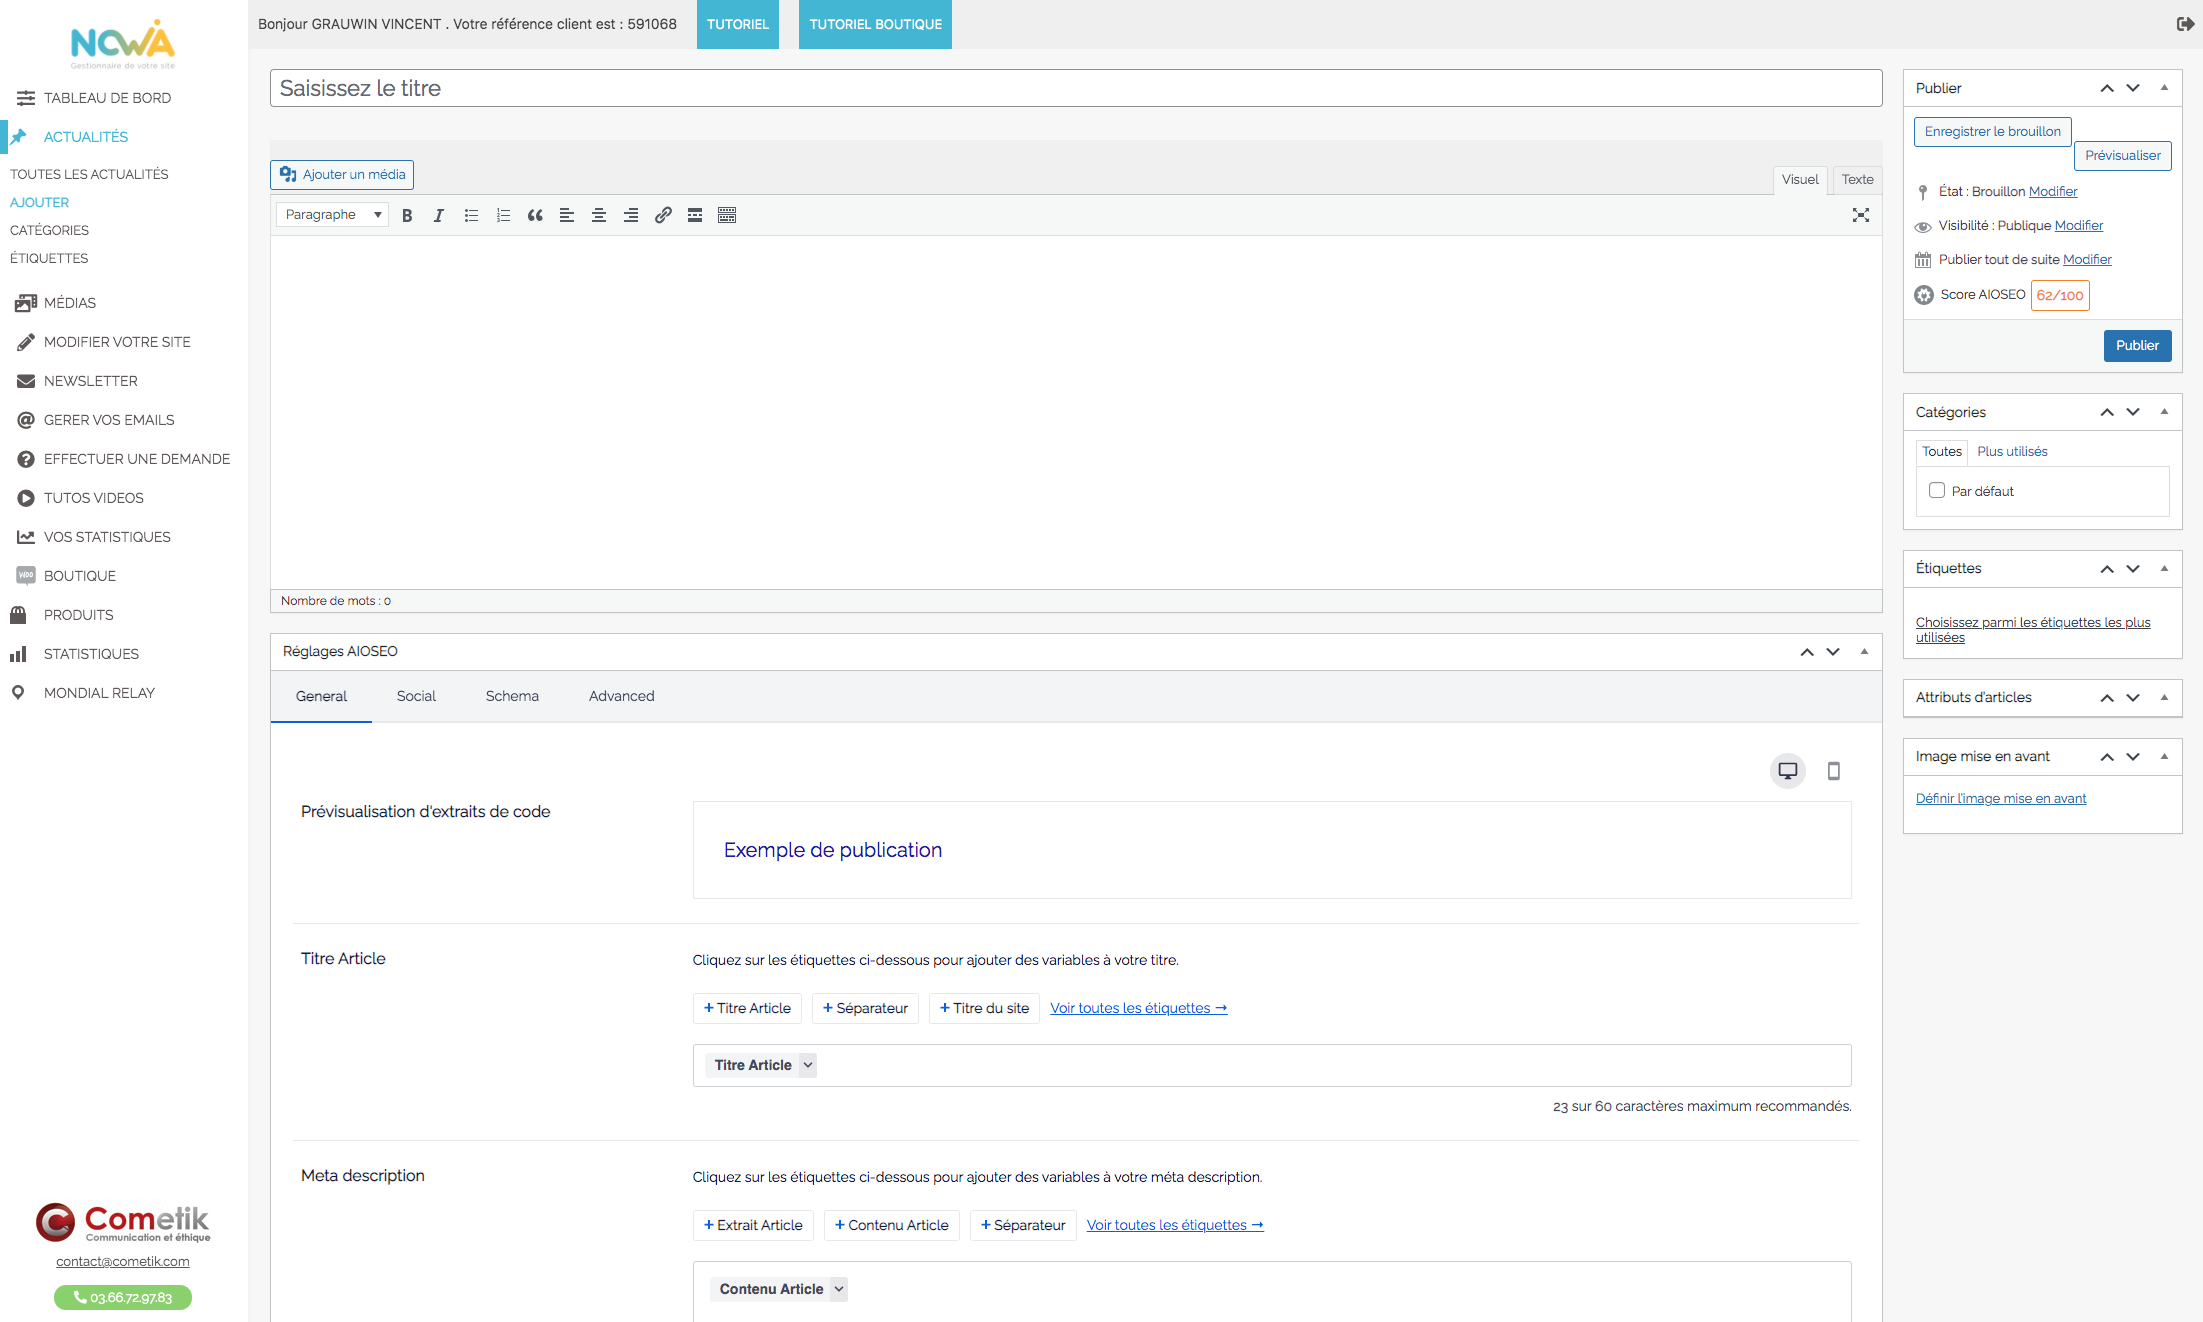Click the Saisissez le titre field
Viewport: 2203px width, 1322px height.
1075,88
